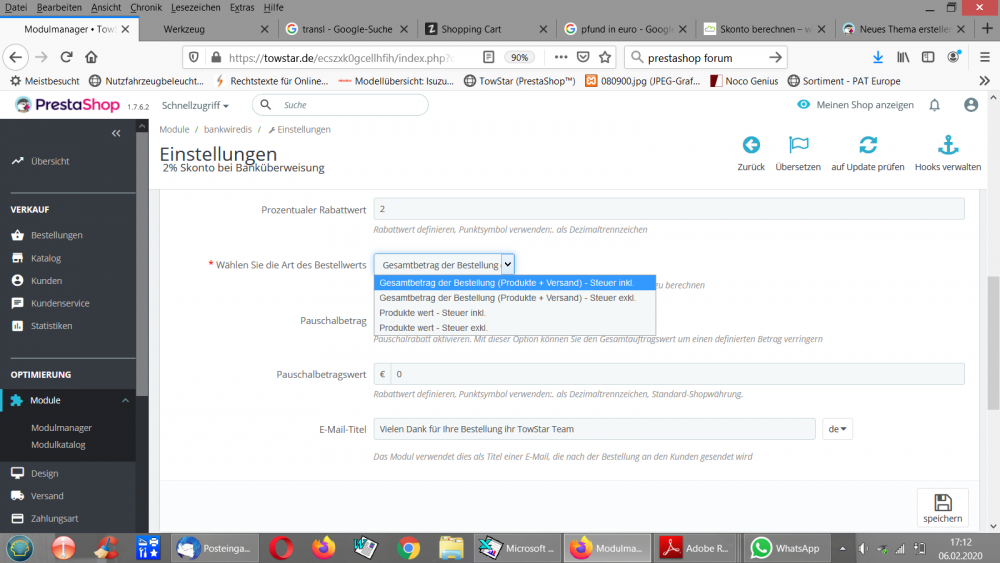The height and width of the screenshot is (563, 1000).
Task: Open Hooks verwalten anchor icon
Action: click(948, 145)
